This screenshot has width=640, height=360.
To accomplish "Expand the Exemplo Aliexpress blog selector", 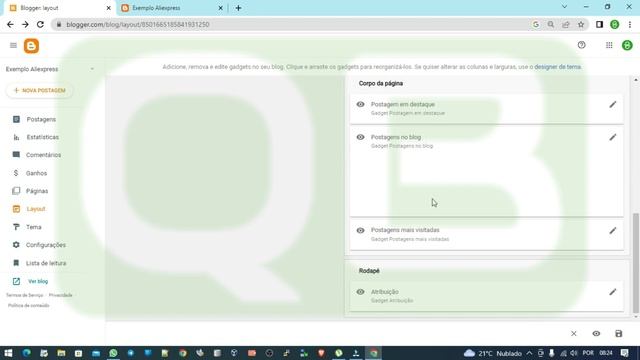I will pos(92,69).
